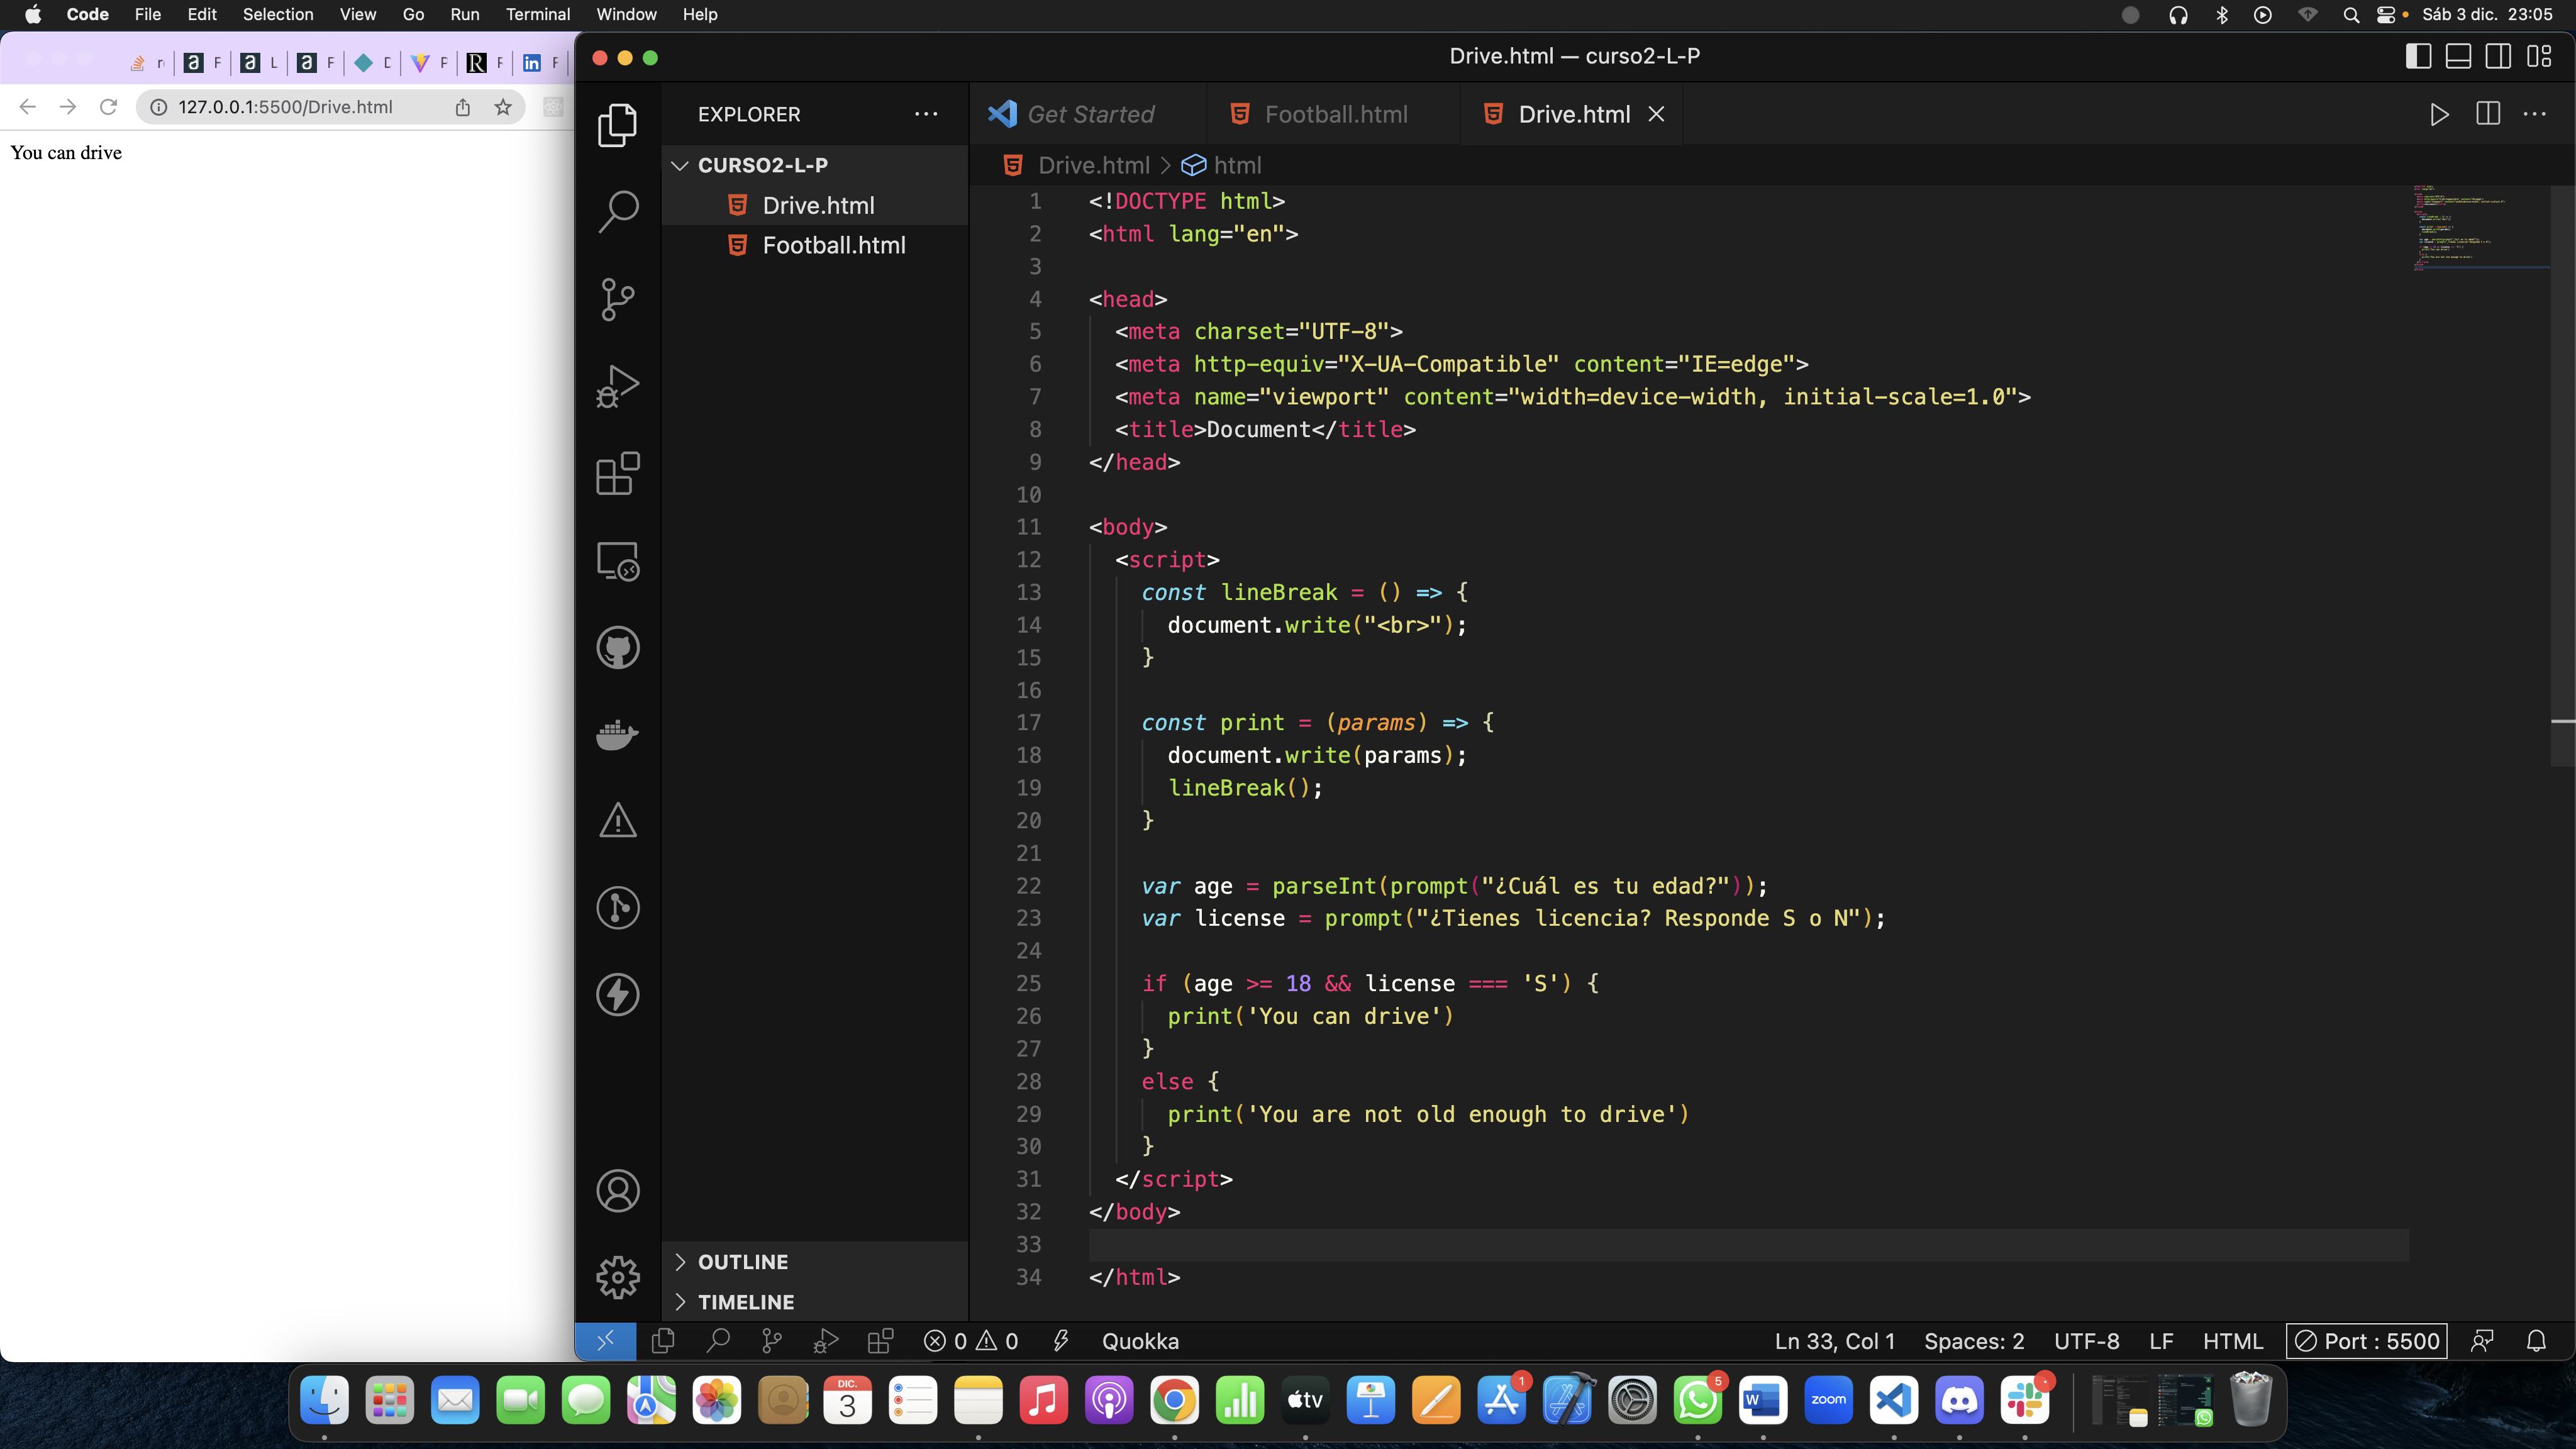Open Source Control view in activity bar
The height and width of the screenshot is (1449, 2576).
[617, 299]
